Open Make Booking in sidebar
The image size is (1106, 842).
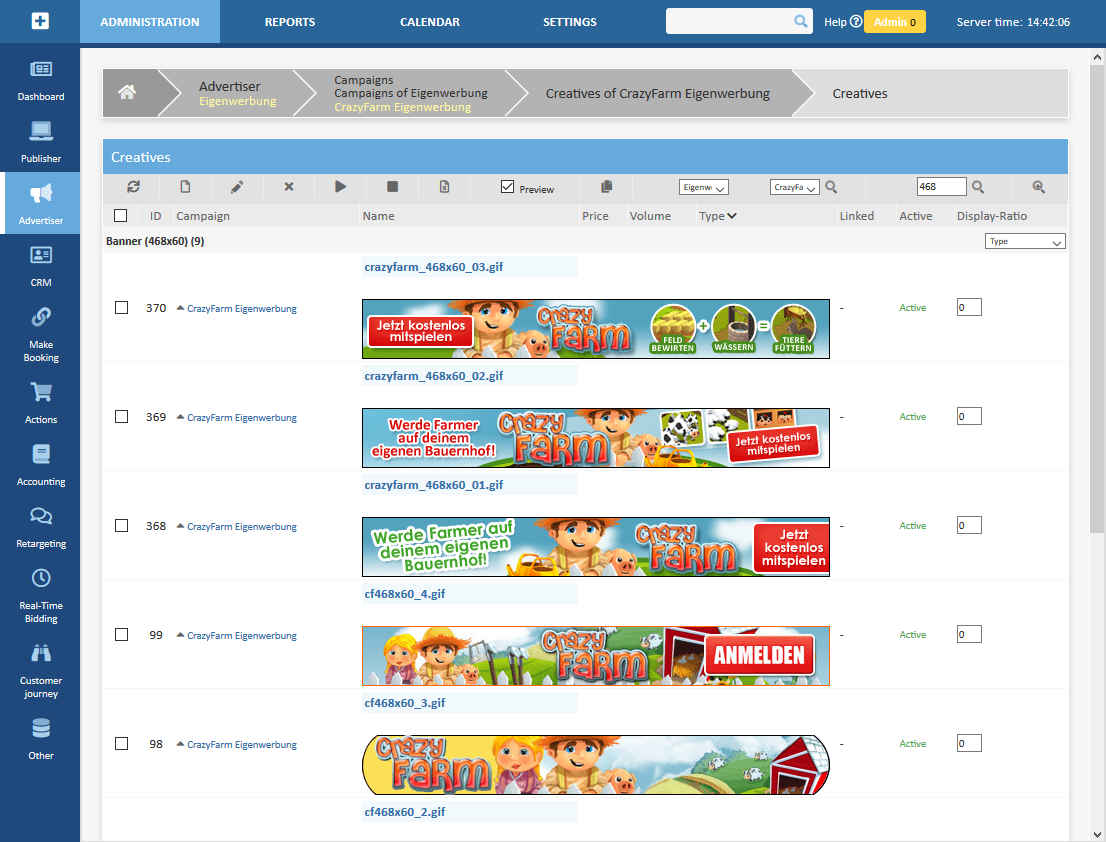(x=40, y=335)
